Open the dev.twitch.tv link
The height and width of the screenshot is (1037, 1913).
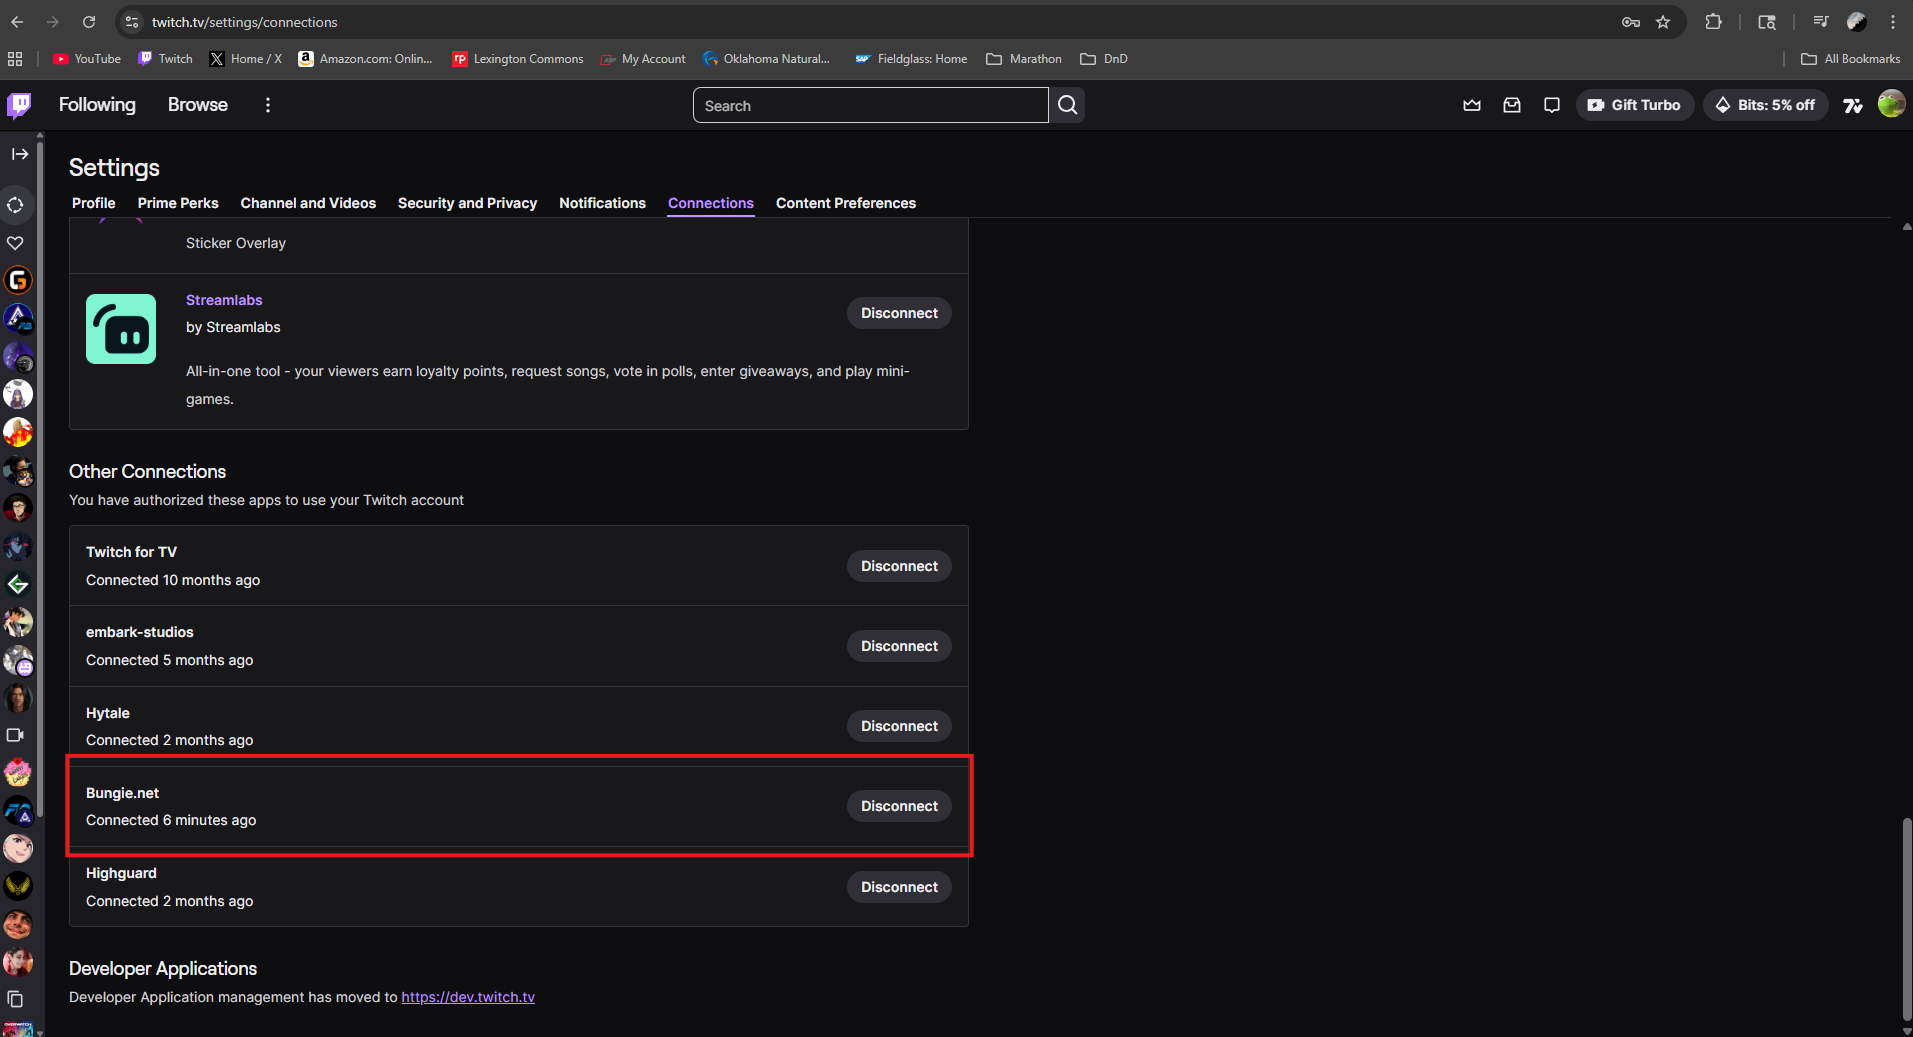pos(468,997)
